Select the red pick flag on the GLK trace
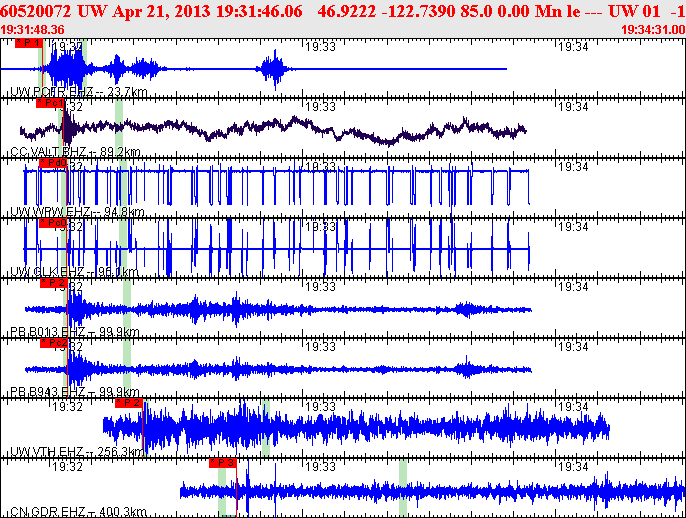Image resolution: width=686 pixels, height=518 pixels. pos(52,223)
